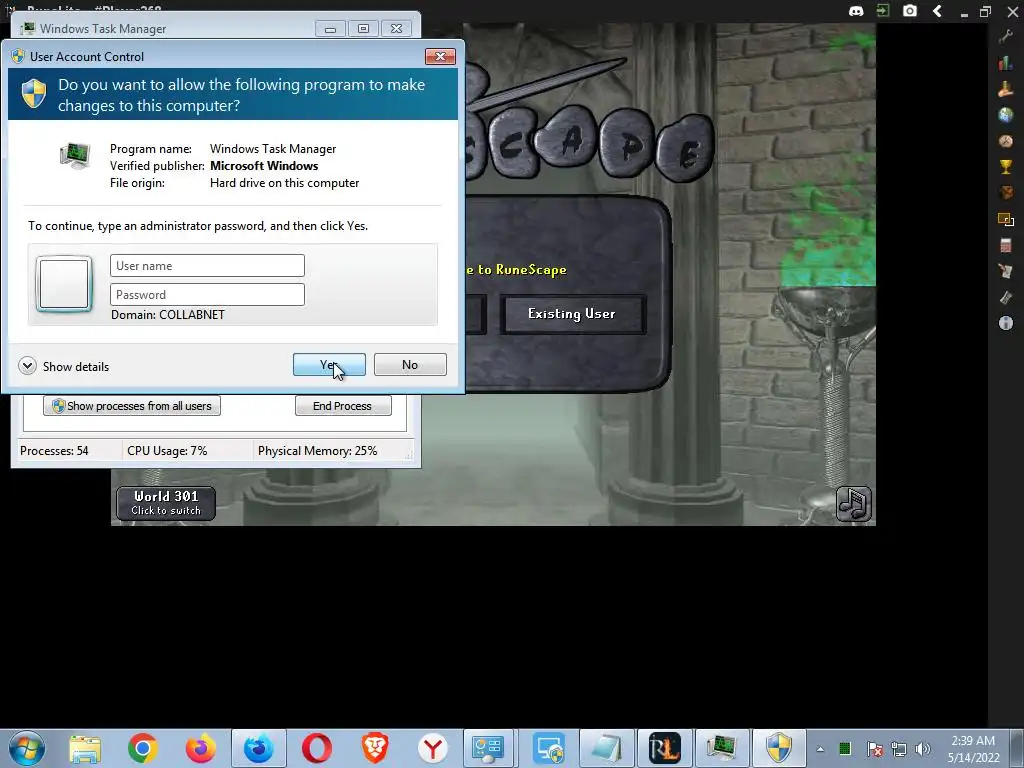The image size is (1024, 768).
Task: Collapse the sidebar with the left chevron
Action: click(x=937, y=11)
